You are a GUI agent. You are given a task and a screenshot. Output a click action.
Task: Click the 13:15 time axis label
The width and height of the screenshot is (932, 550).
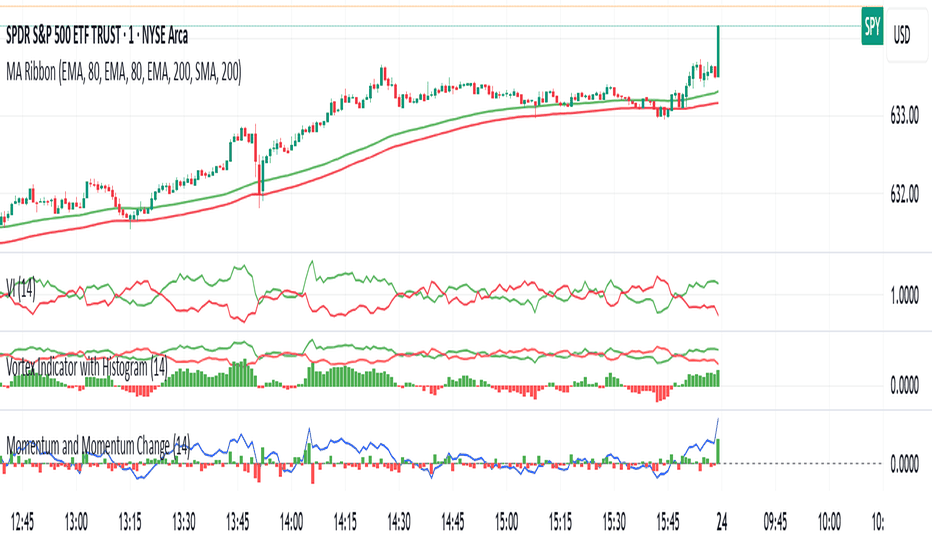130,522
